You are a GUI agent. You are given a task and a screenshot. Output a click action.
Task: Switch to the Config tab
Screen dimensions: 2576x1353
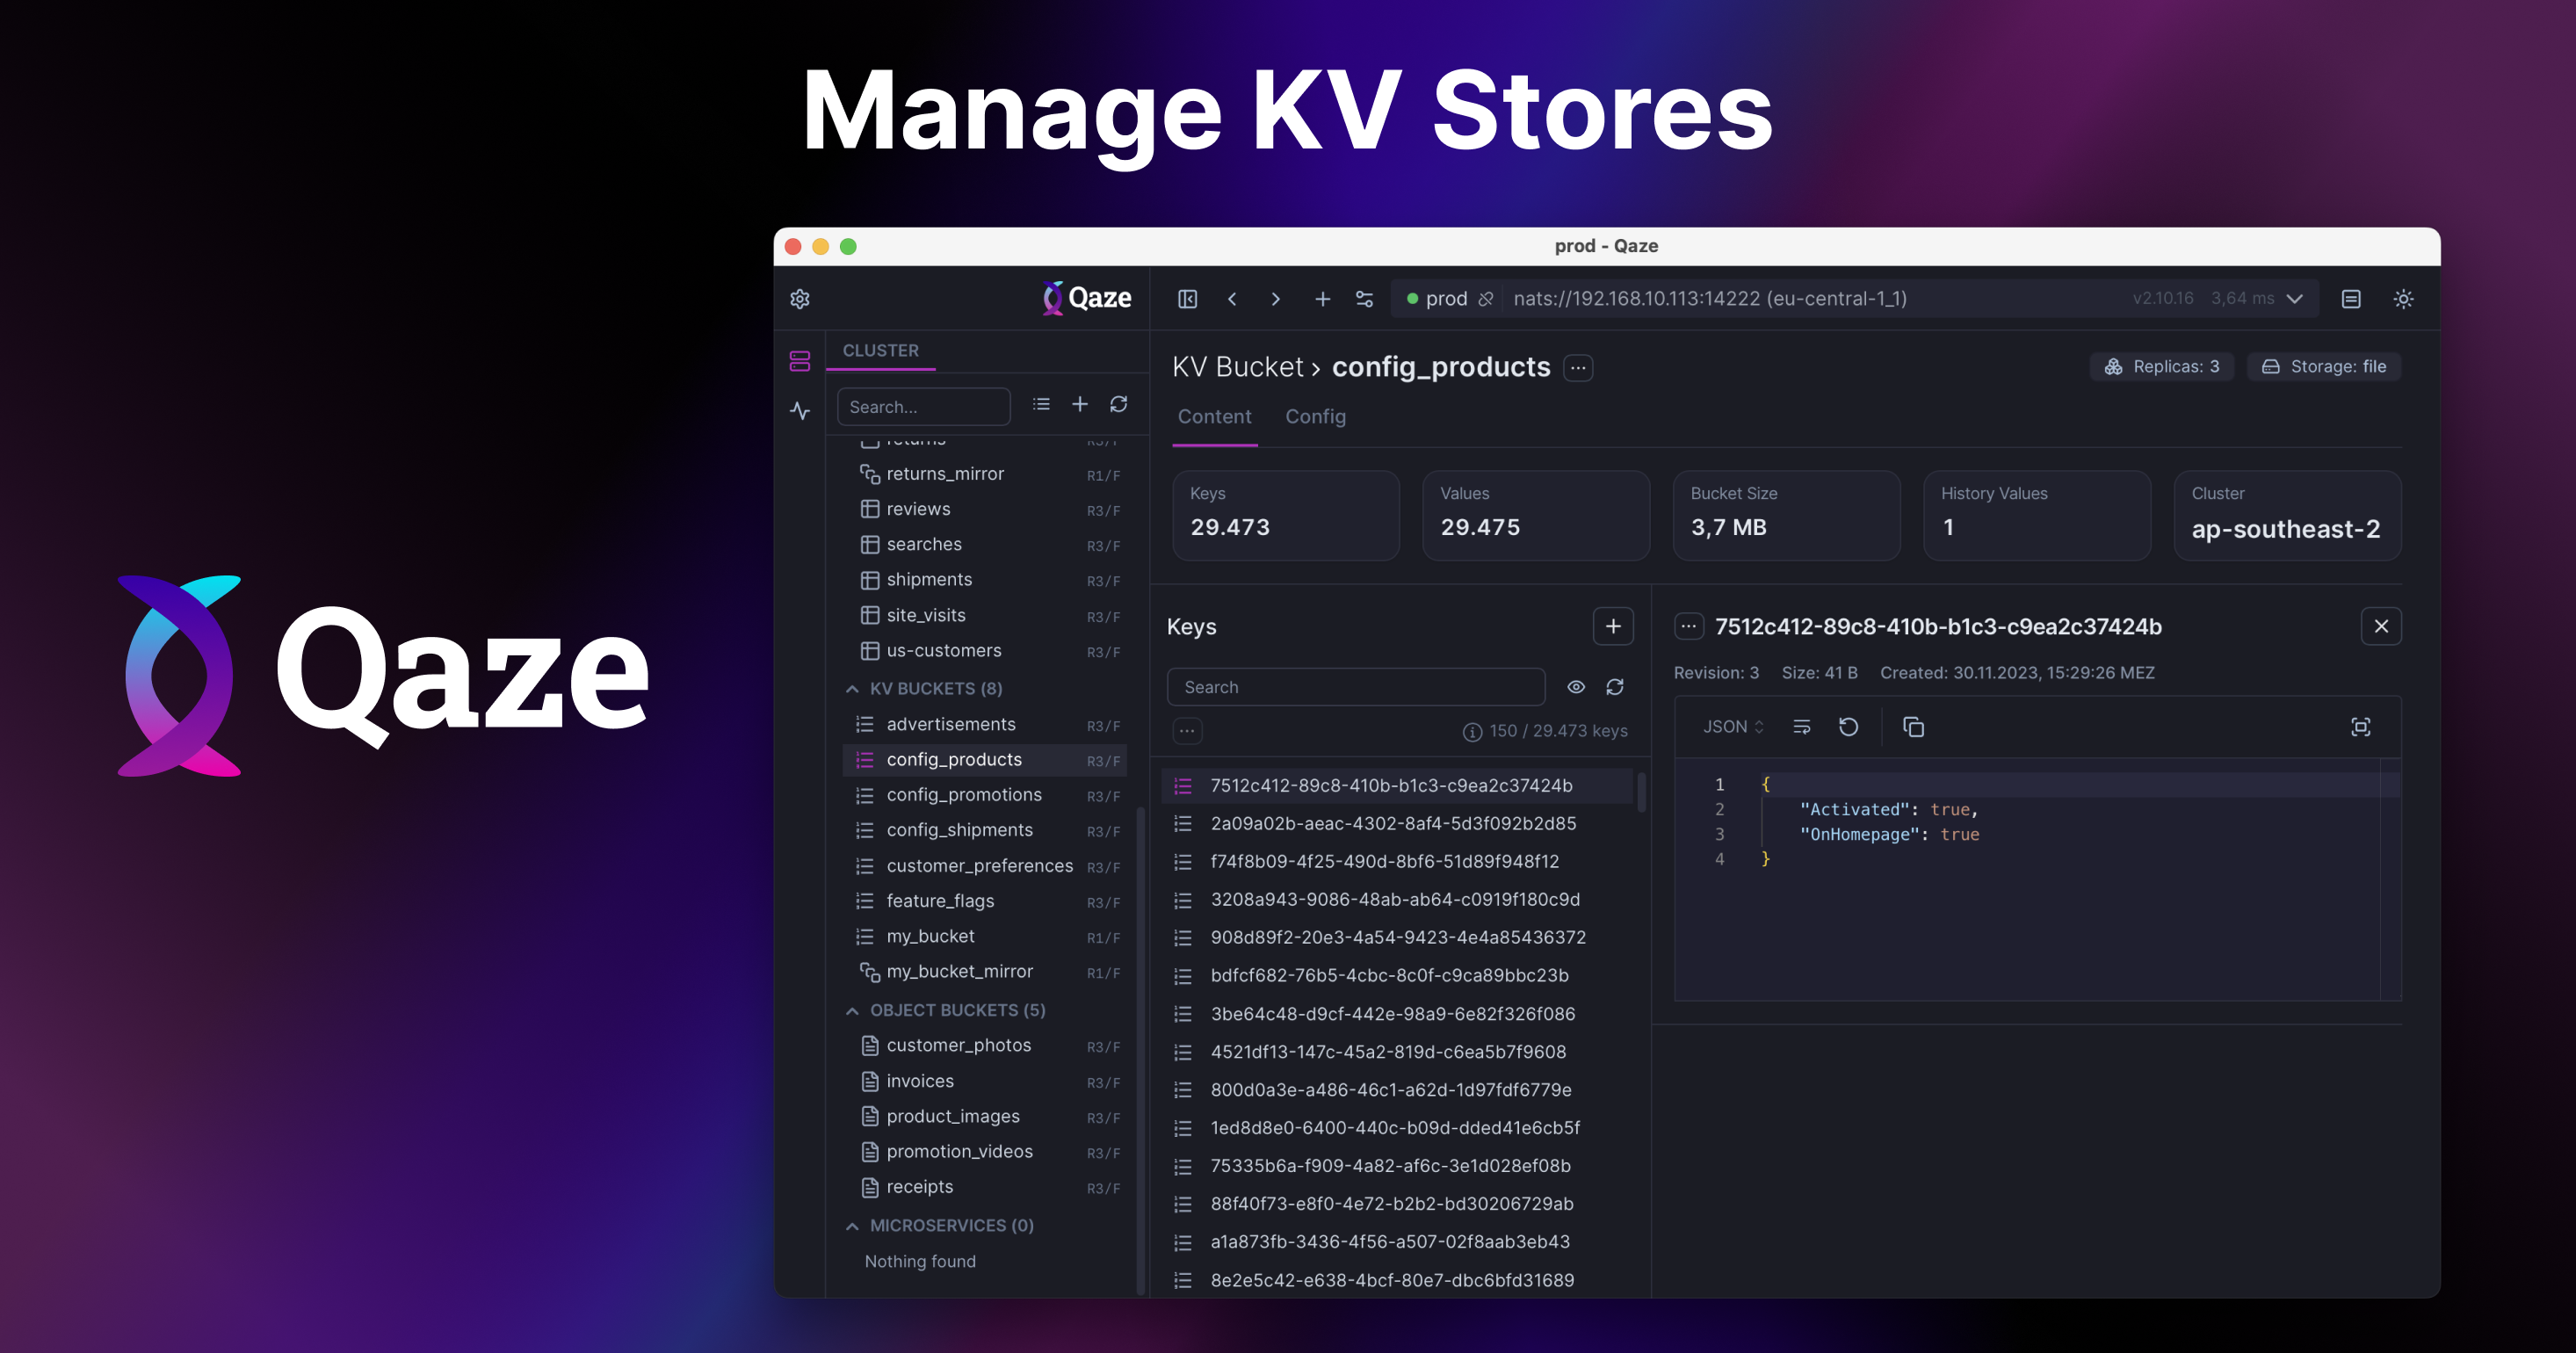click(1315, 417)
